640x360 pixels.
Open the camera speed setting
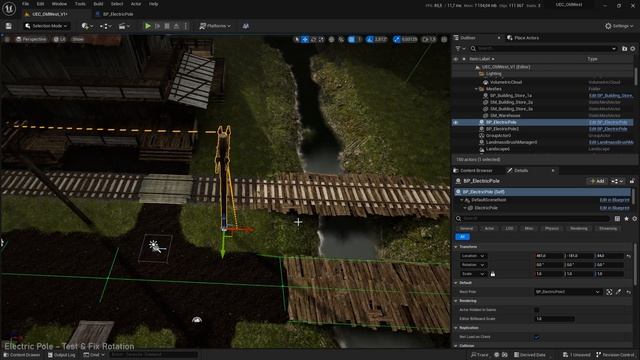(x=429, y=40)
